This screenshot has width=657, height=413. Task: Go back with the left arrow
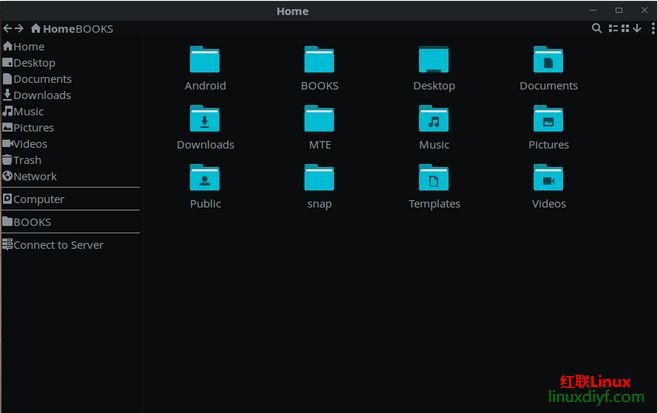7,29
